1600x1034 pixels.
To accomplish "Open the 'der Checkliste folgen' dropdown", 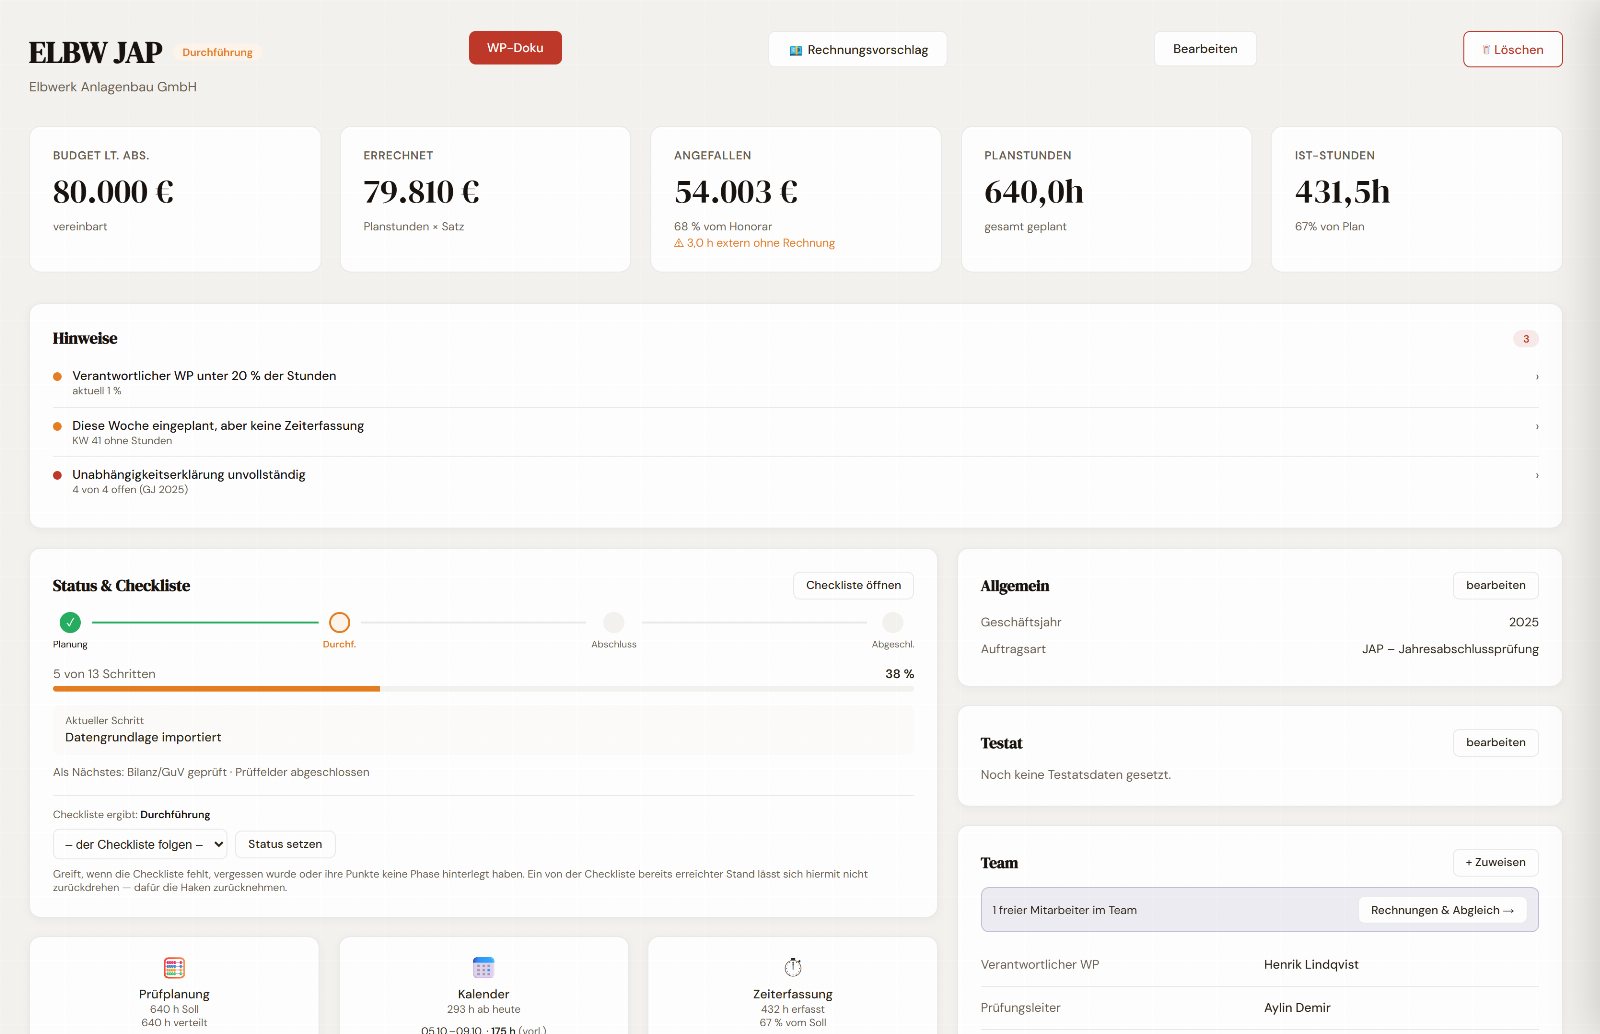I will [140, 844].
